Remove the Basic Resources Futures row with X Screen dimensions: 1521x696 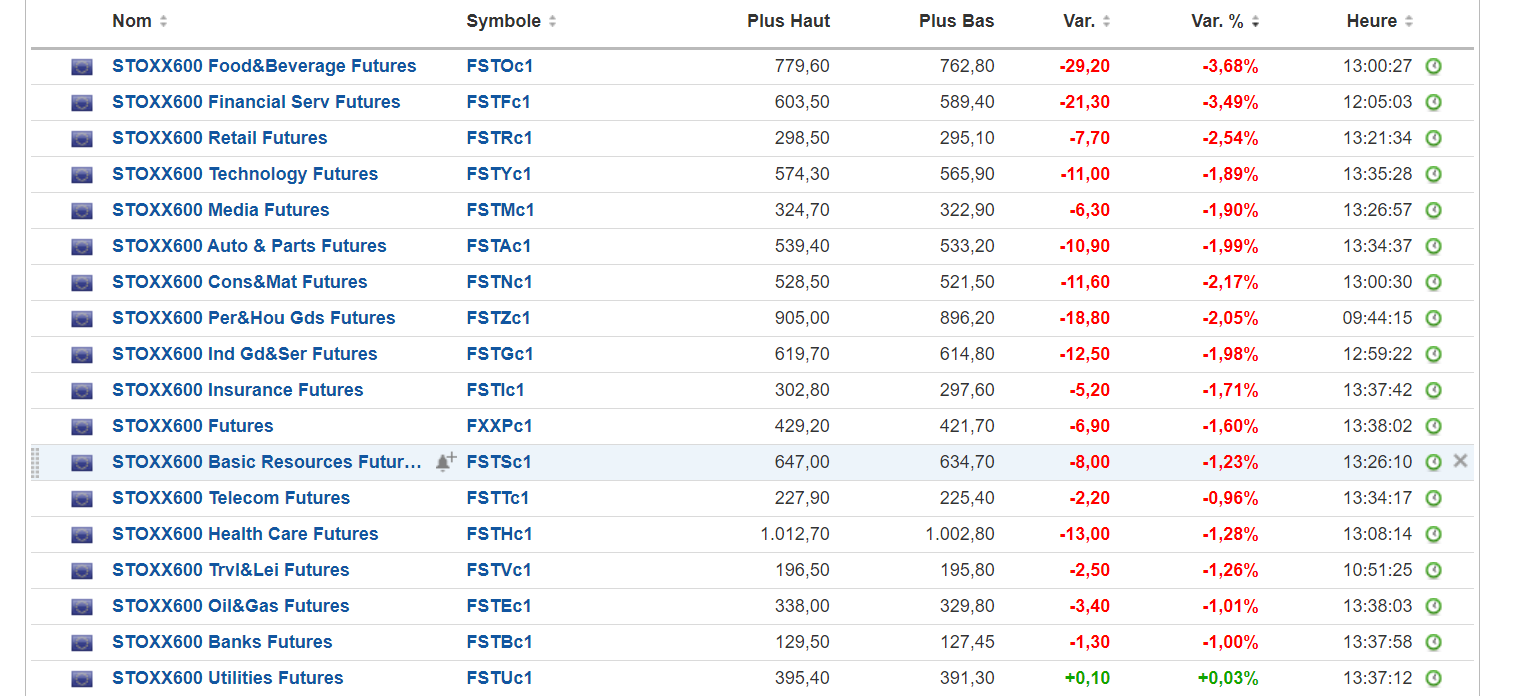tap(1460, 461)
